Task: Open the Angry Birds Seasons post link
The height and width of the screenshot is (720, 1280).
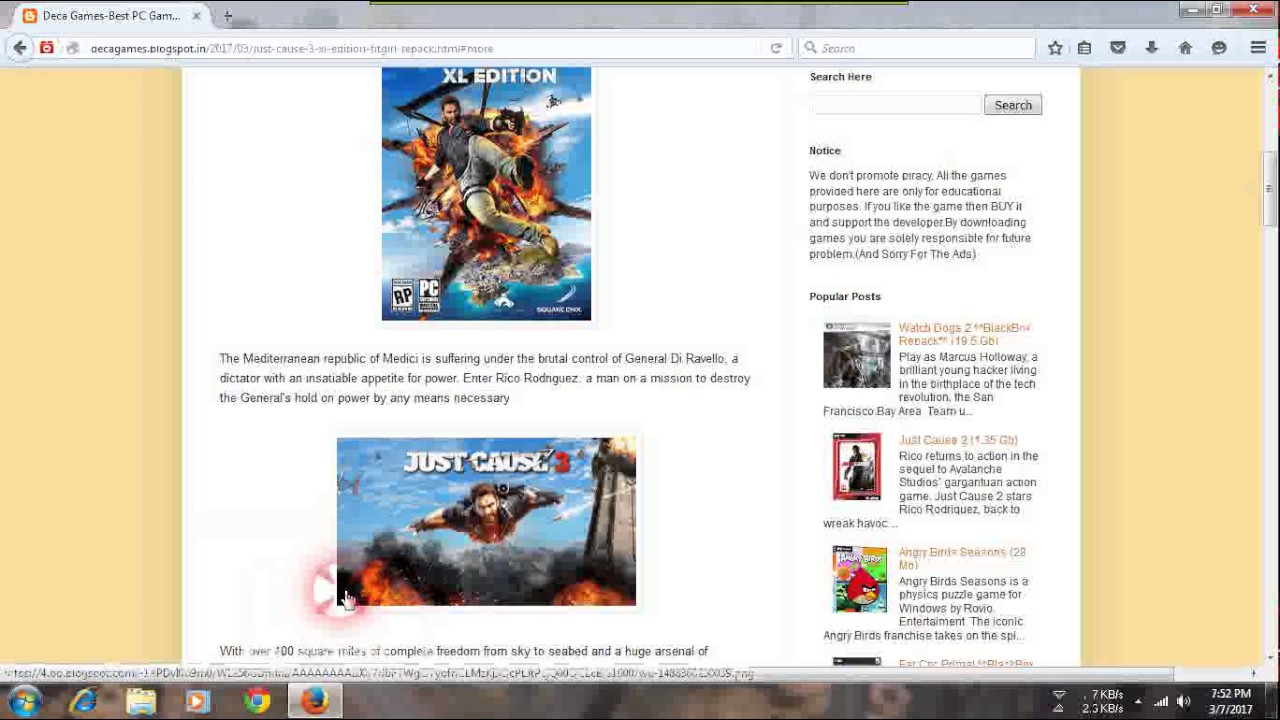Action: click(962, 558)
